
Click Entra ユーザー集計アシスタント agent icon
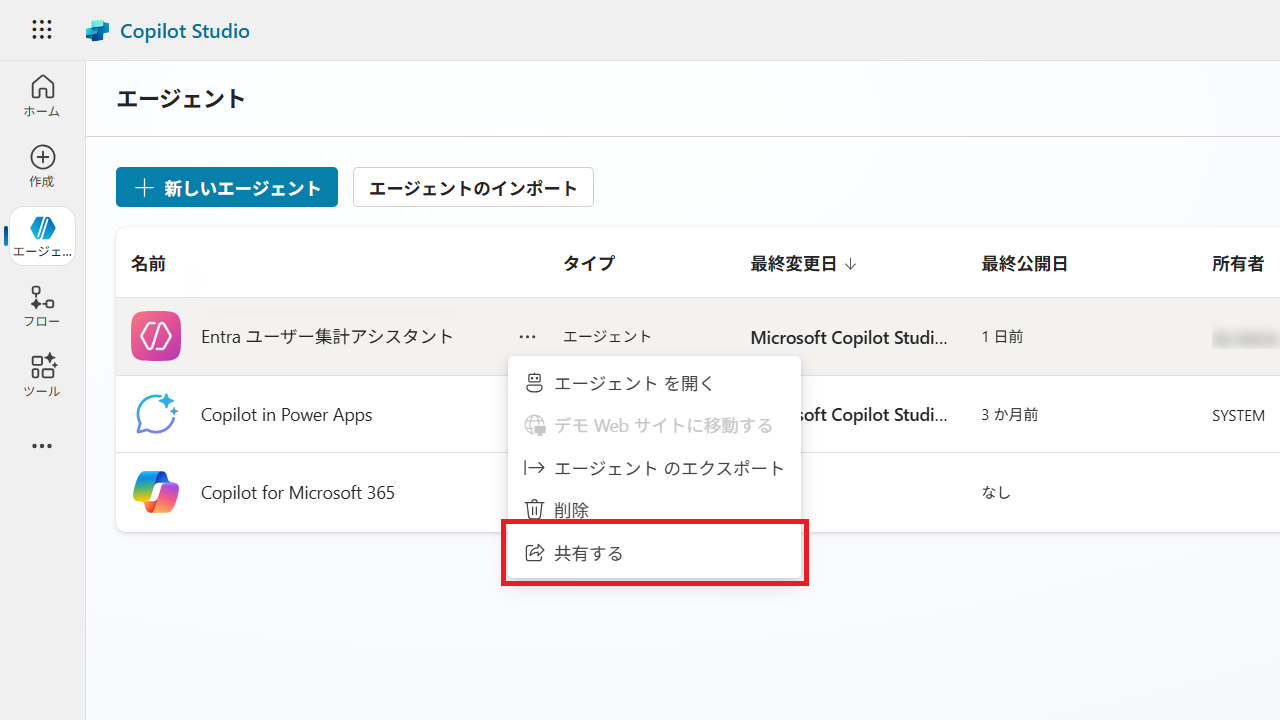[156, 336]
